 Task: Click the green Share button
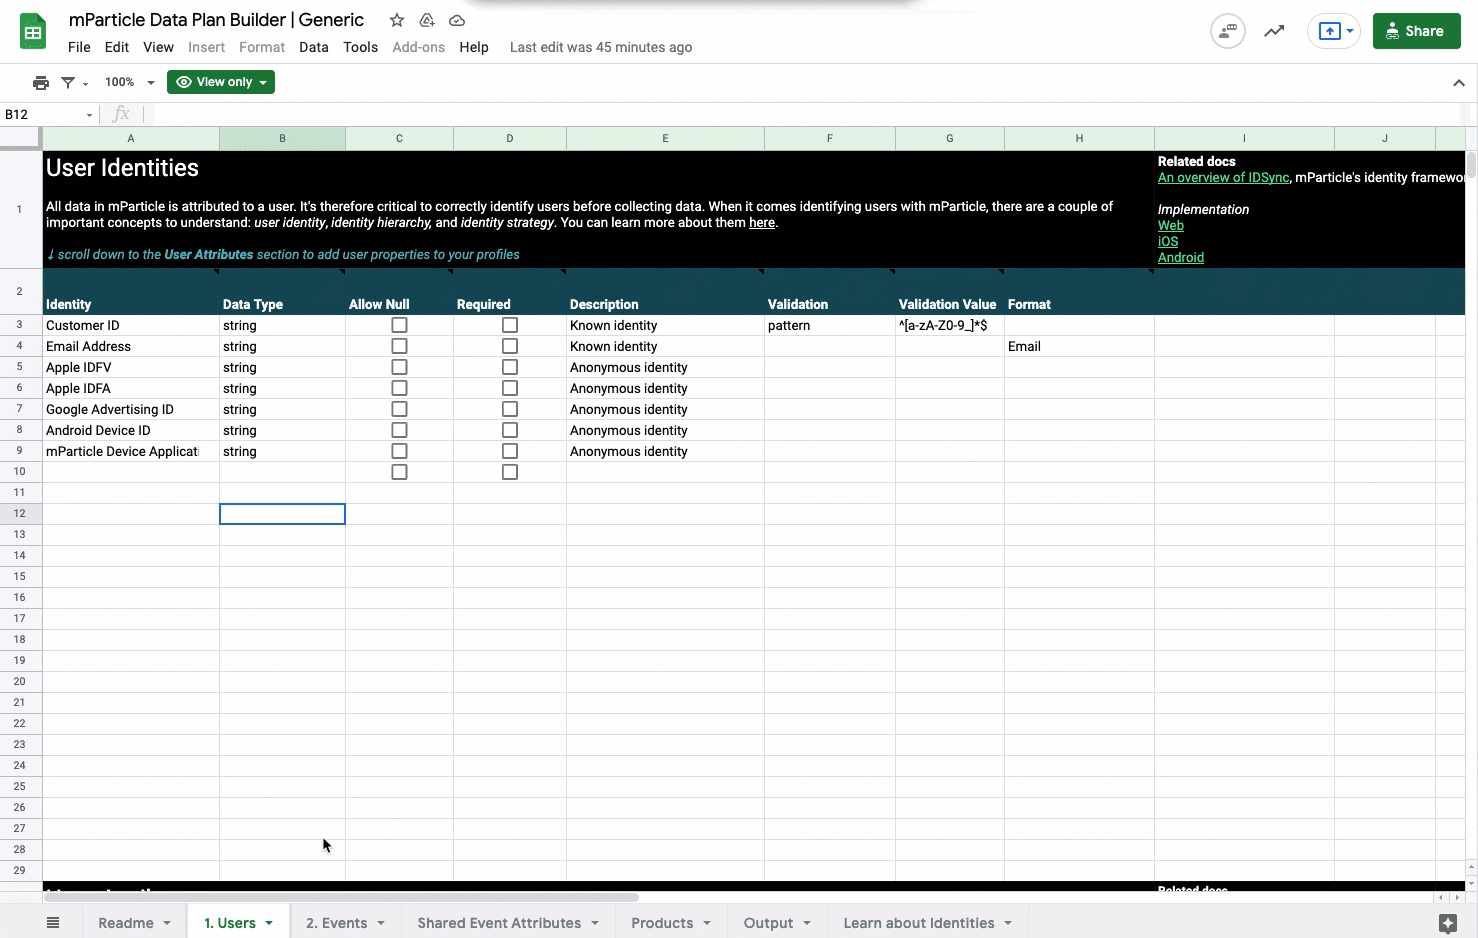click(1416, 31)
